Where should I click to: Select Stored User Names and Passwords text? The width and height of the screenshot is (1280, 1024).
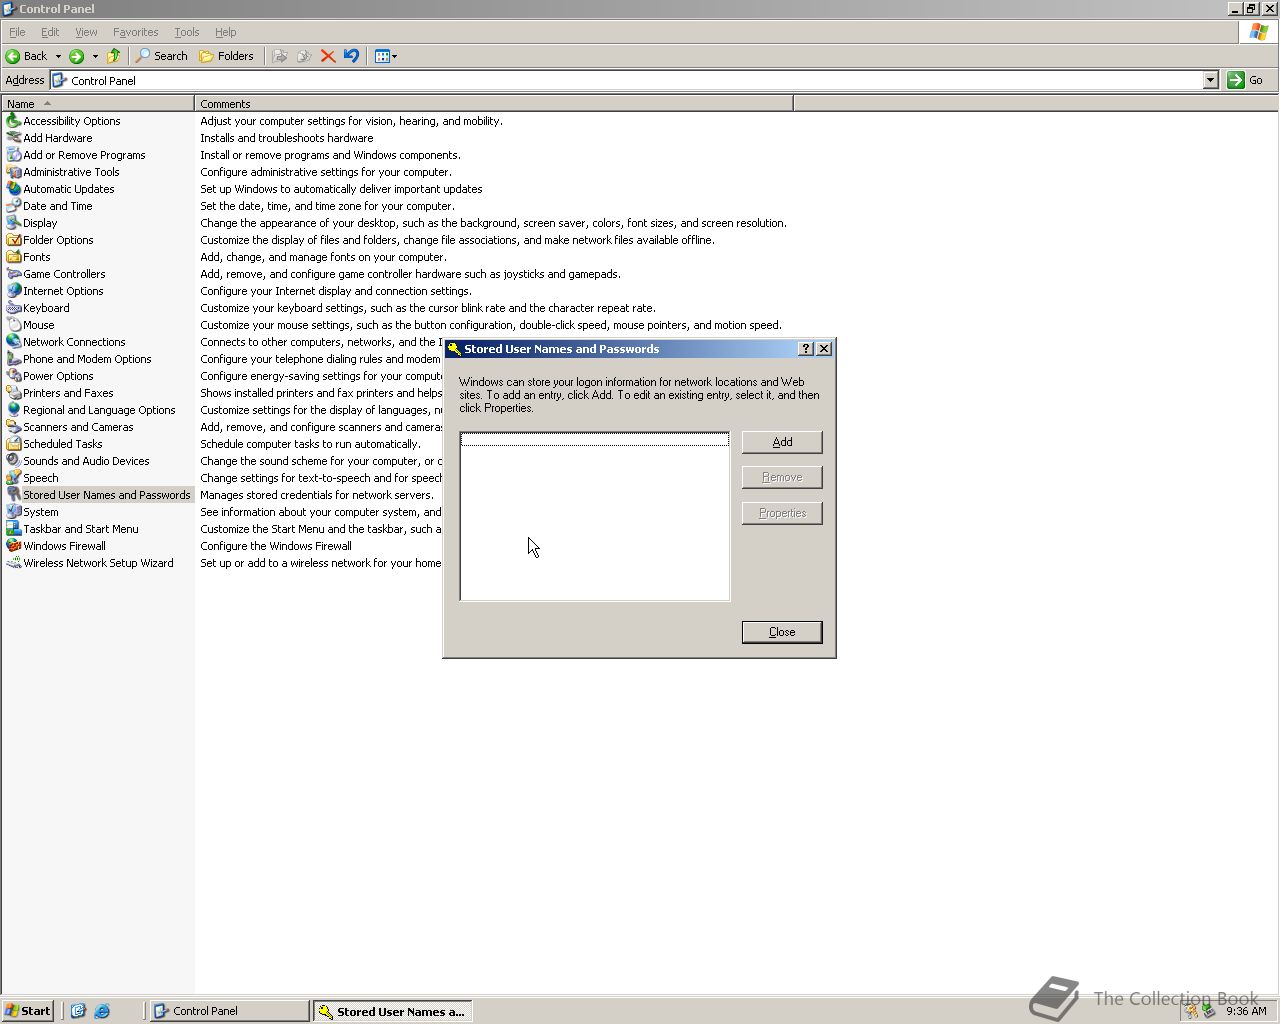[x=107, y=495]
